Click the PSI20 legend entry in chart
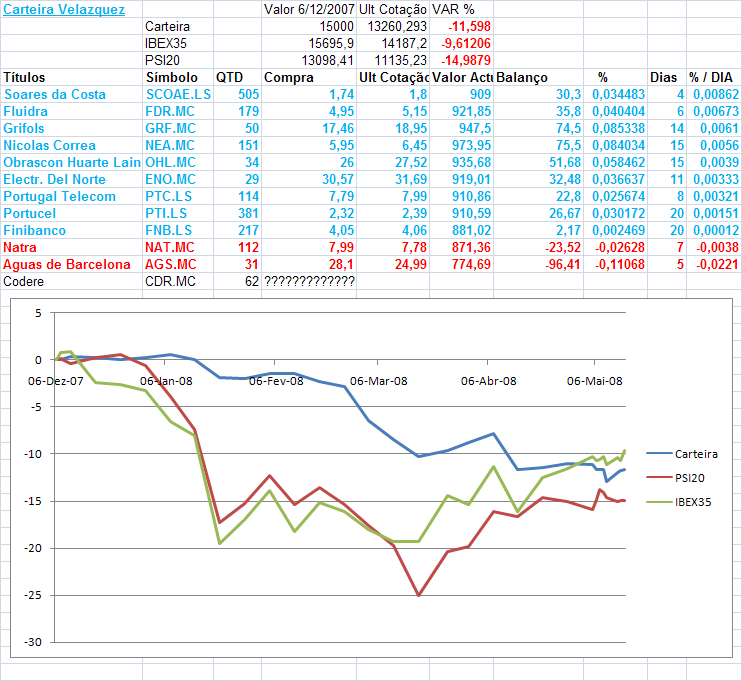The width and height of the screenshot is (742, 681). coord(675,478)
